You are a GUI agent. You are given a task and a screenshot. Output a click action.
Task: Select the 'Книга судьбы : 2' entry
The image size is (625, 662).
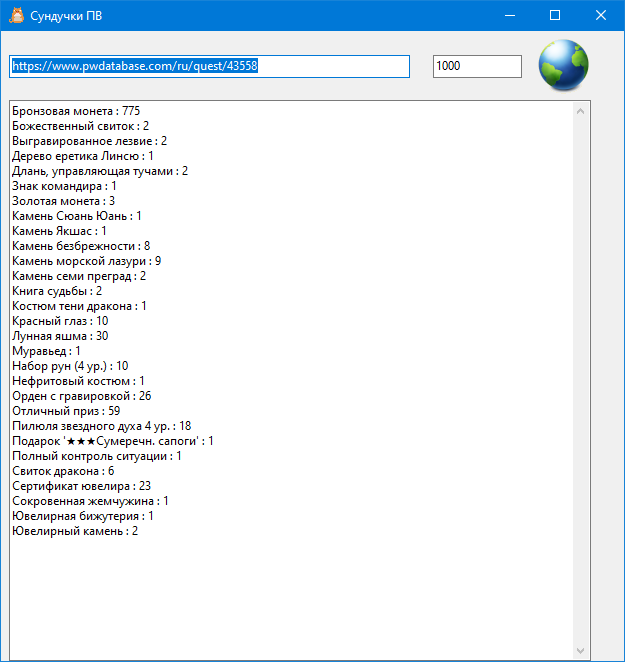pyautogui.click(x=57, y=291)
